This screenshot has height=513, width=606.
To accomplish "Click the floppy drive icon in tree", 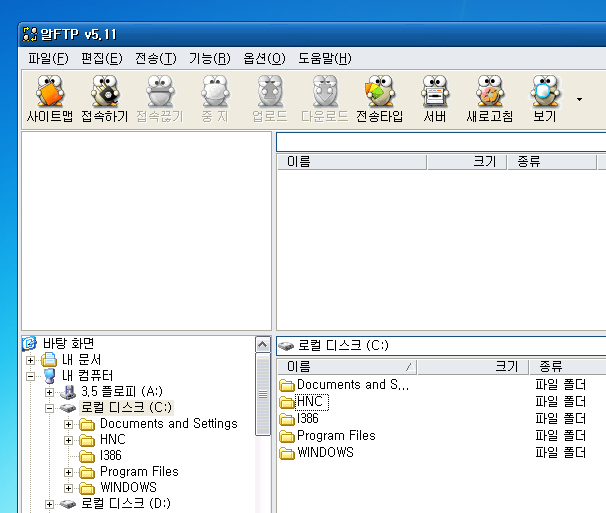I will tap(68, 392).
